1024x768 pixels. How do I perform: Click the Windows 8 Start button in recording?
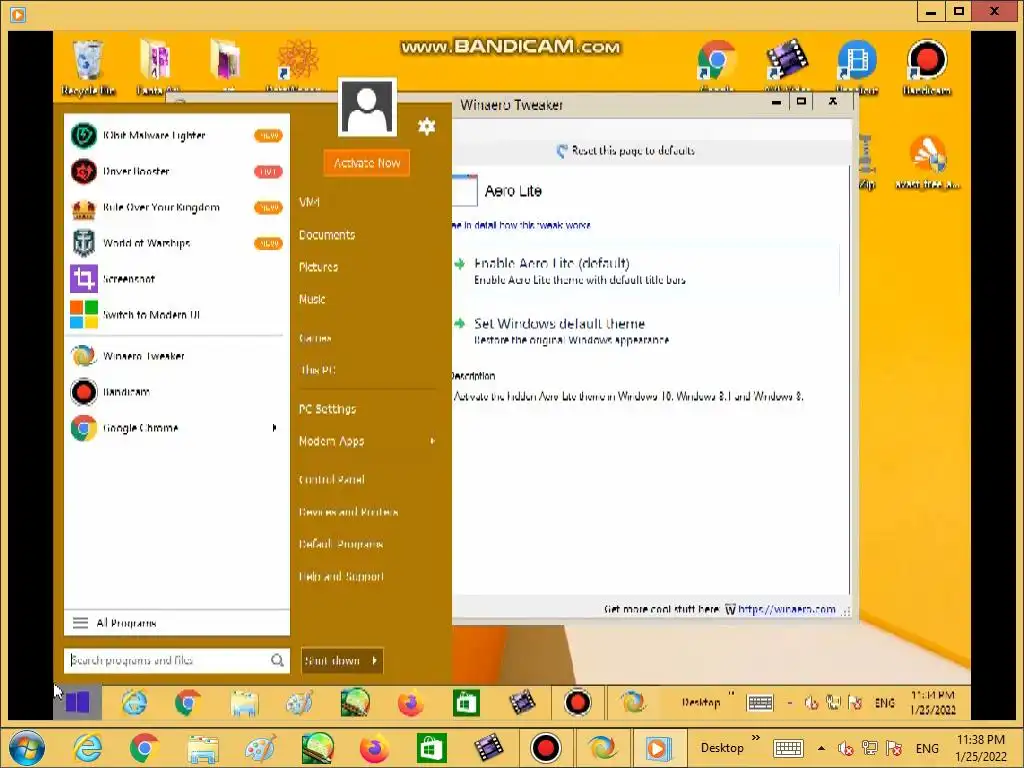(x=78, y=703)
